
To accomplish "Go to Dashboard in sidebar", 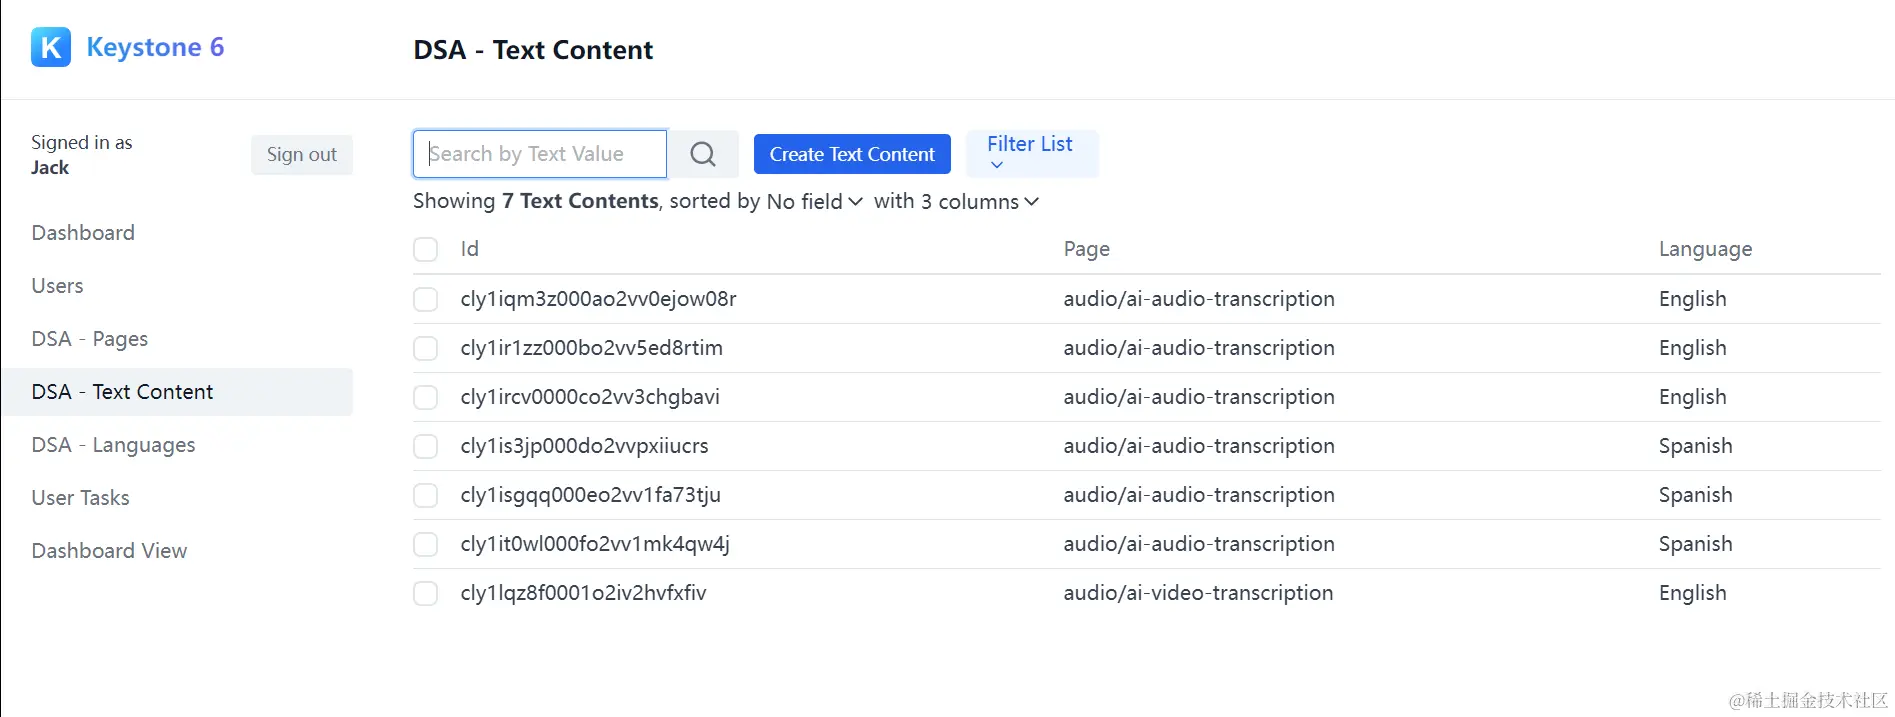I will (83, 233).
